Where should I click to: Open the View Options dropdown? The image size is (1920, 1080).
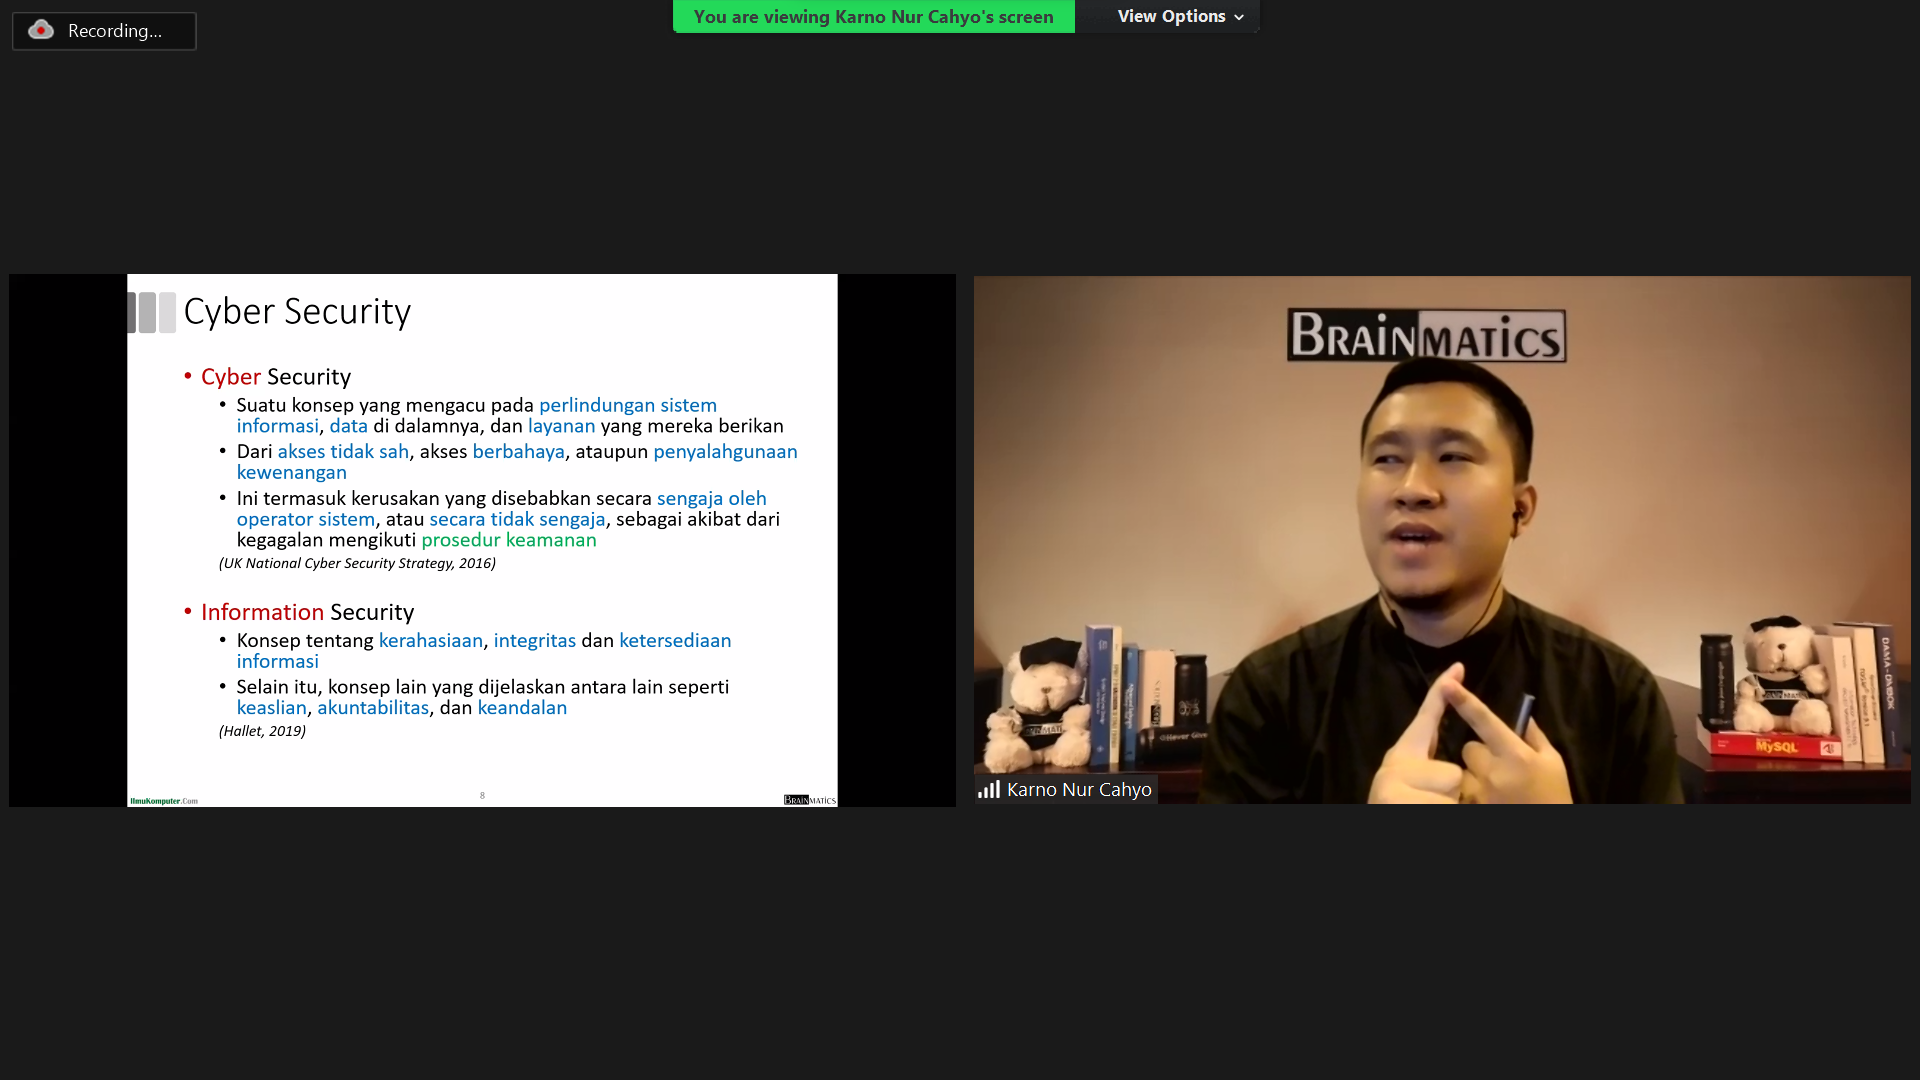click(x=1170, y=16)
